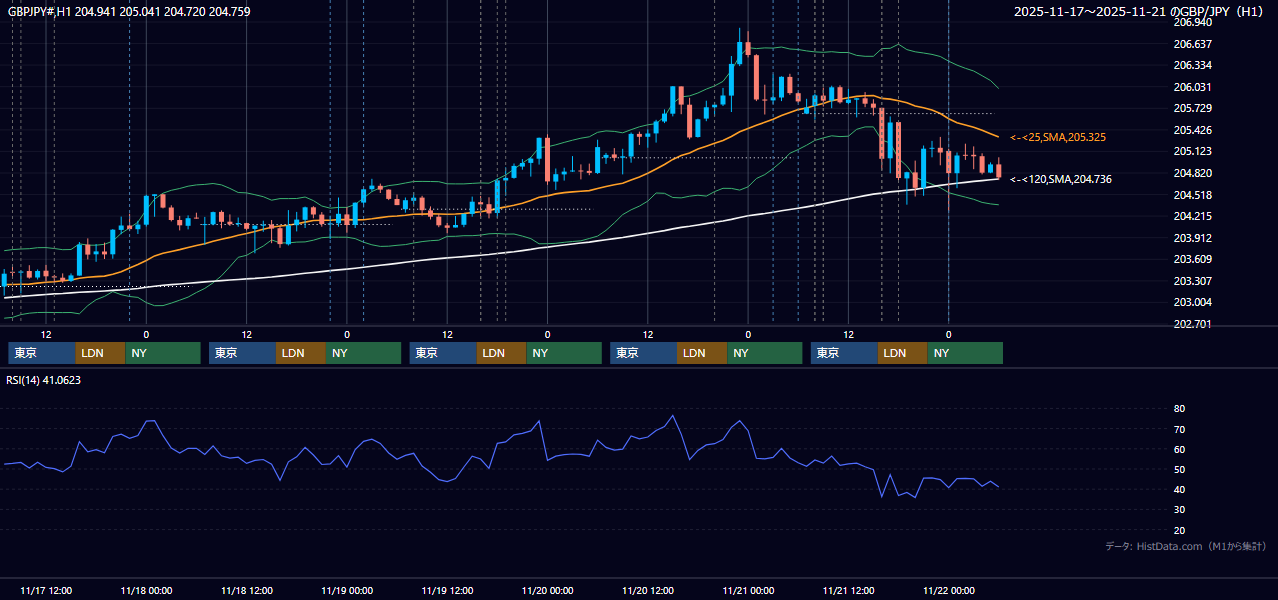Click price axis value 206.637
Viewport: 1278px width, 600px height.
click(1192, 44)
